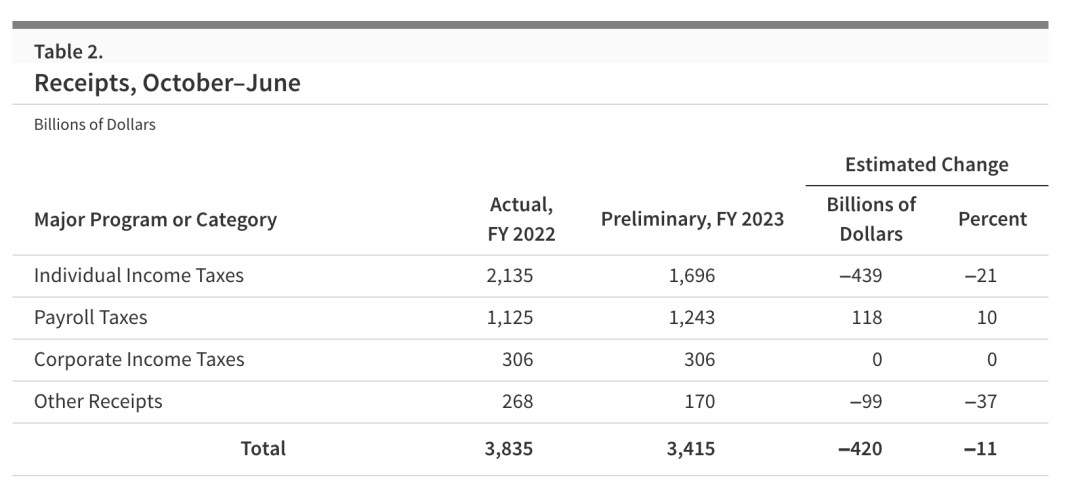Select the −420 total change value
The width and height of the screenshot is (1080, 488).
coord(861,449)
